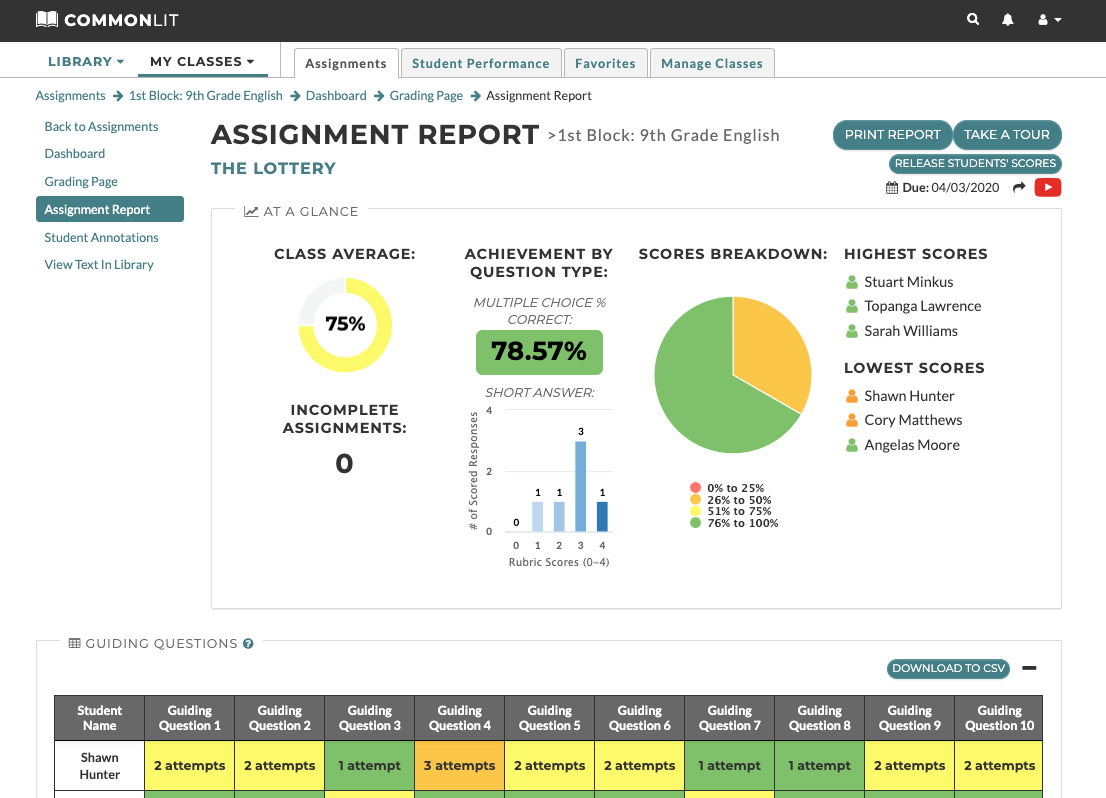1106x798 pixels.
Task: Click the Guiding Question 1 column header
Action: pyautogui.click(x=189, y=718)
